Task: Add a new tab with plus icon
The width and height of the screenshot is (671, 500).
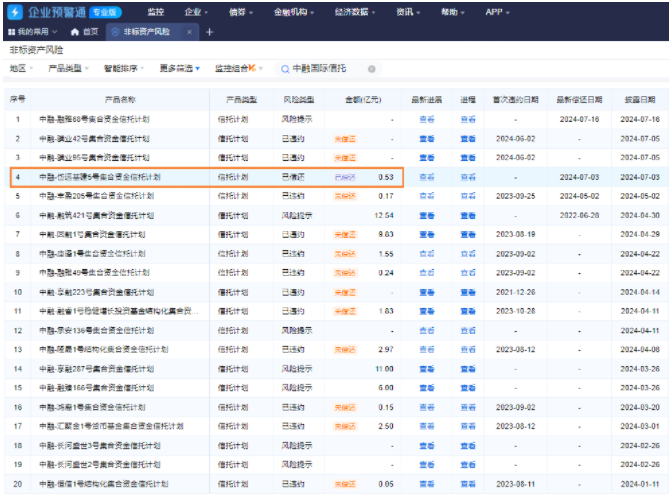Action: point(209,32)
